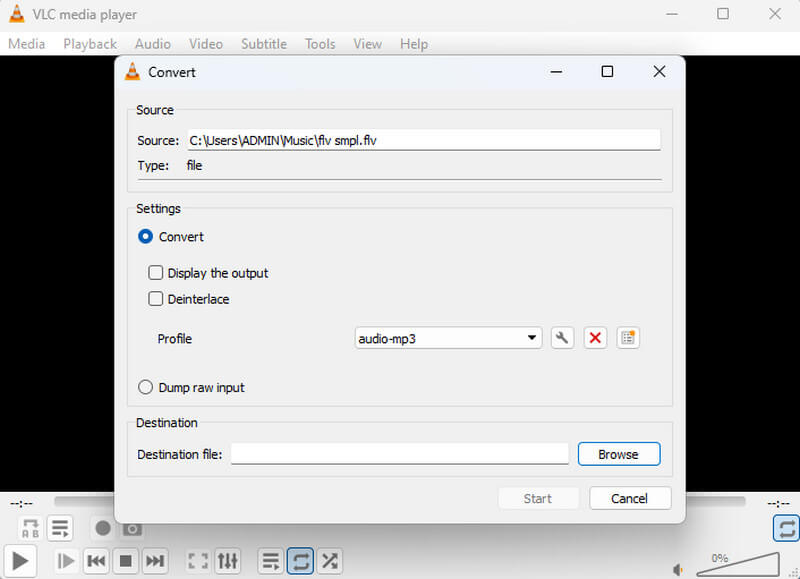Delete selected profile with red X
Image resolution: width=800 pixels, height=579 pixels.
click(595, 338)
